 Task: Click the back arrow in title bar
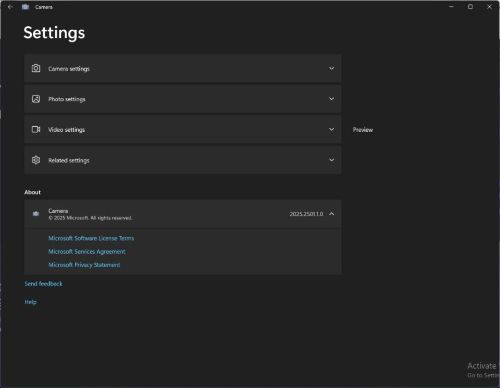pos(10,7)
